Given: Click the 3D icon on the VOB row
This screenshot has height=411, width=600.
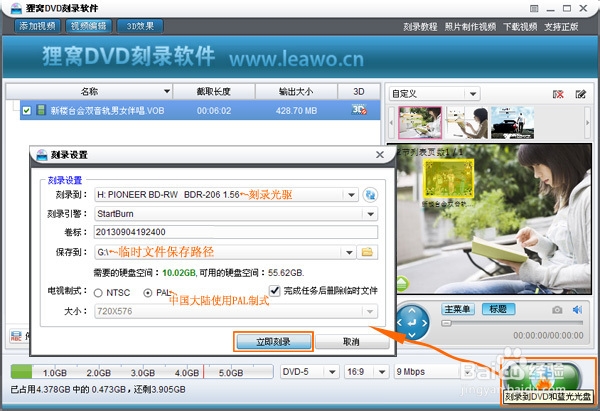Looking at the screenshot, I should click(359, 110).
